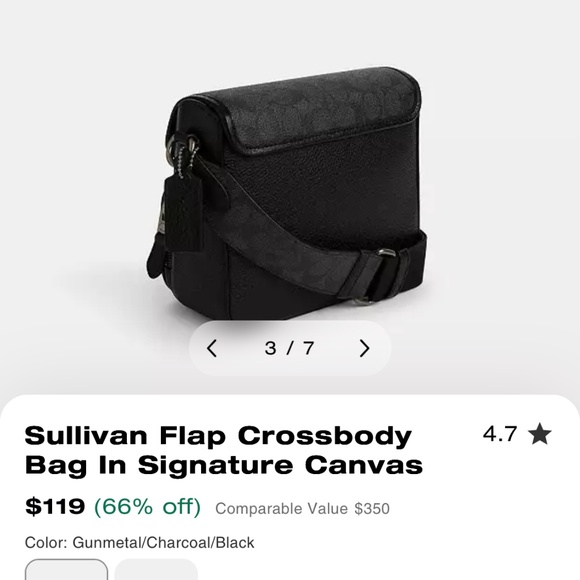Viewport: 580px width, 580px height.
Task: Click "Bag In Signature Canvas" title line
Action: [x=224, y=465]
